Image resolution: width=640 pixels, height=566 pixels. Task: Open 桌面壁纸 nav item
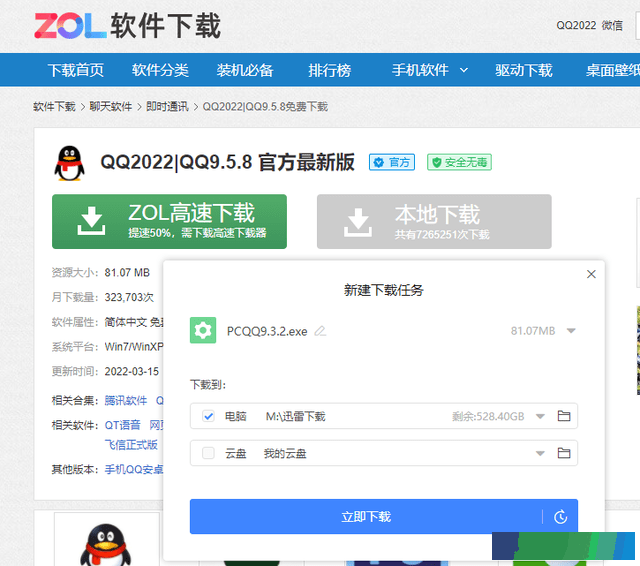tap(613, 70)
